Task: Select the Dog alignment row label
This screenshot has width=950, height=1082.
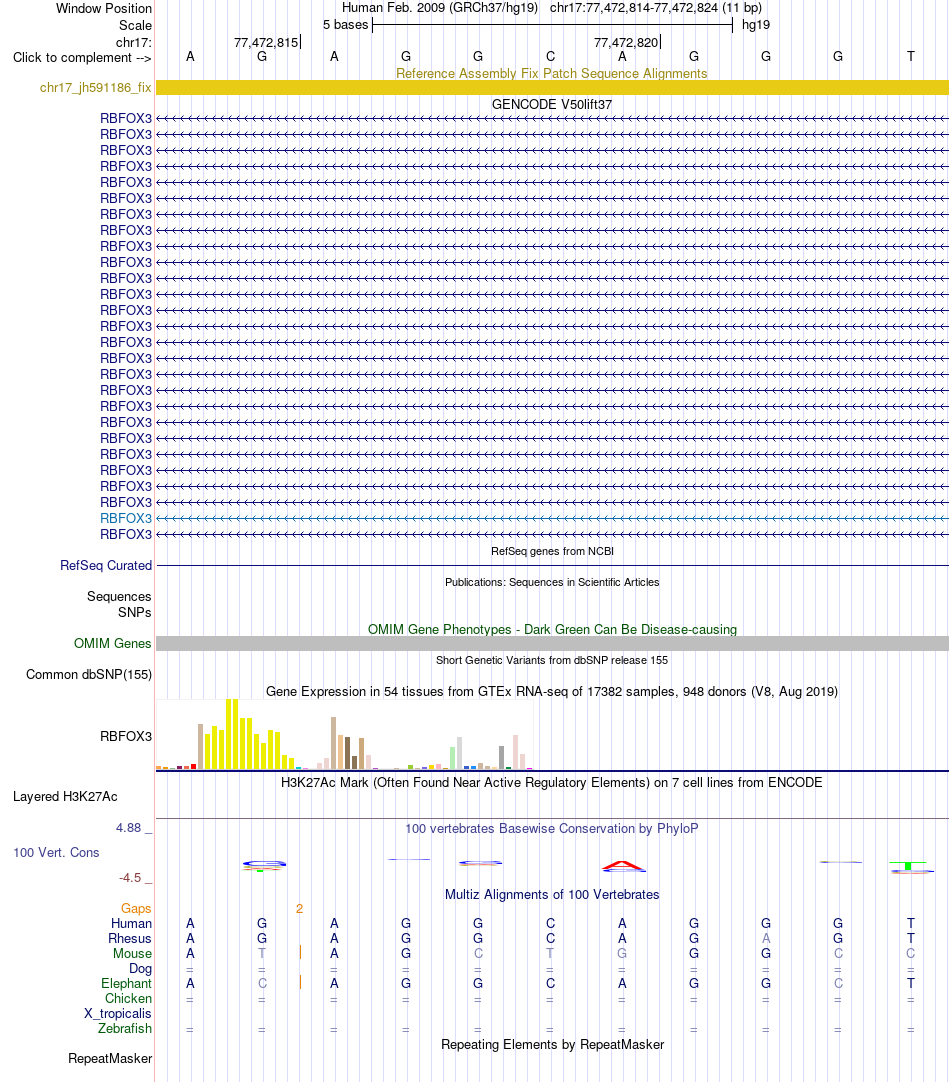Action: click(140, 968)
